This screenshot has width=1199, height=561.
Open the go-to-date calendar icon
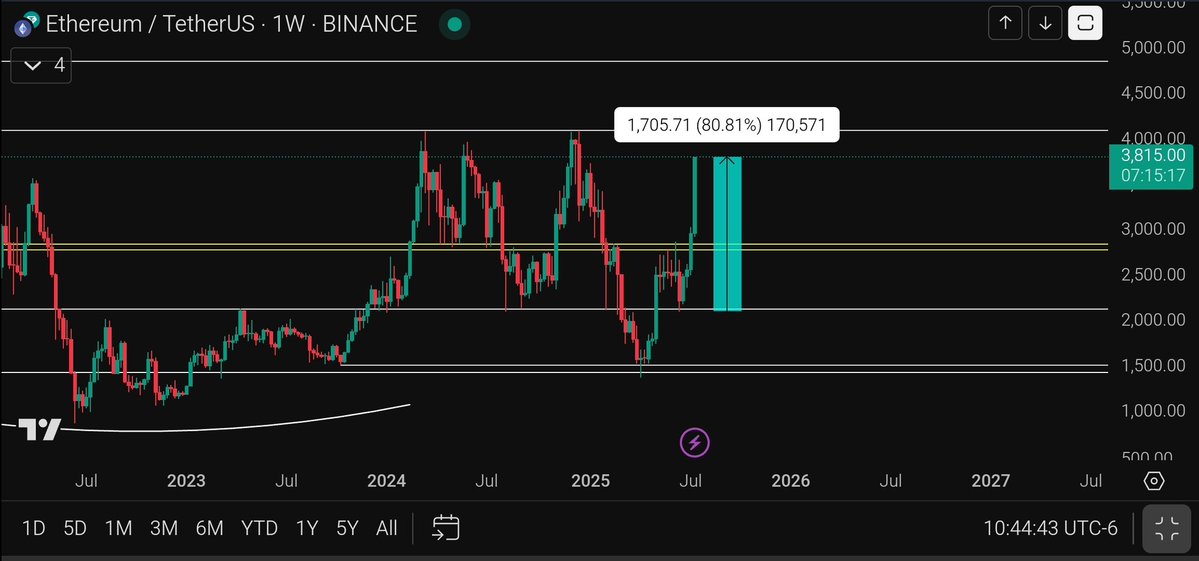point(446,527)
